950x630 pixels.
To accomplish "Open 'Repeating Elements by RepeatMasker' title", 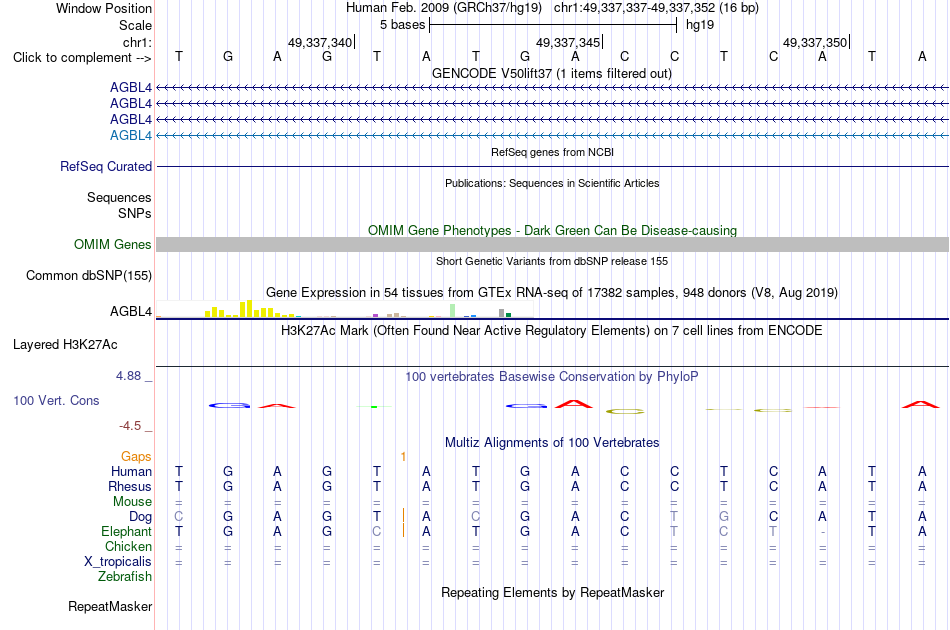I will 552,592.
